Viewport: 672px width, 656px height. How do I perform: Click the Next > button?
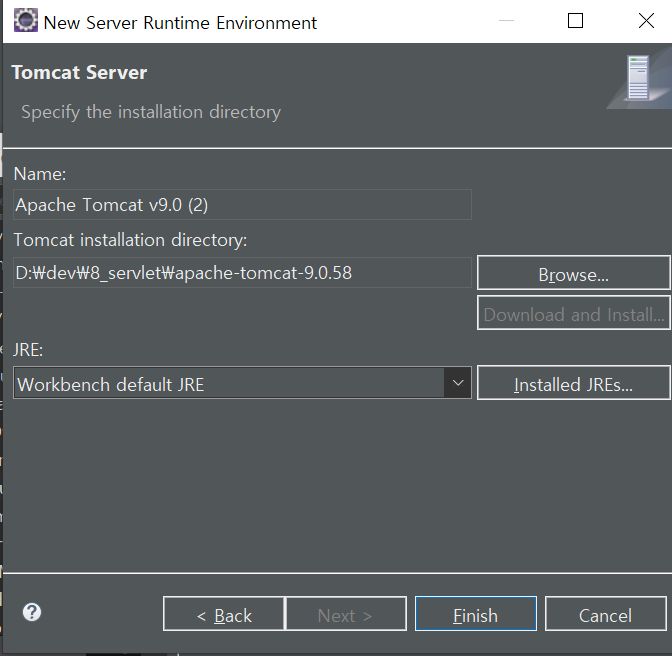click(x=346, y=614)
